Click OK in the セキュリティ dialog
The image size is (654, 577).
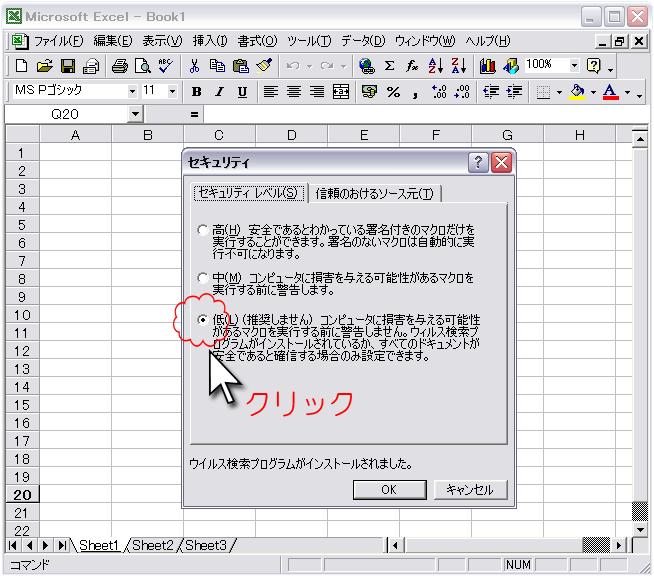(390, 490)
